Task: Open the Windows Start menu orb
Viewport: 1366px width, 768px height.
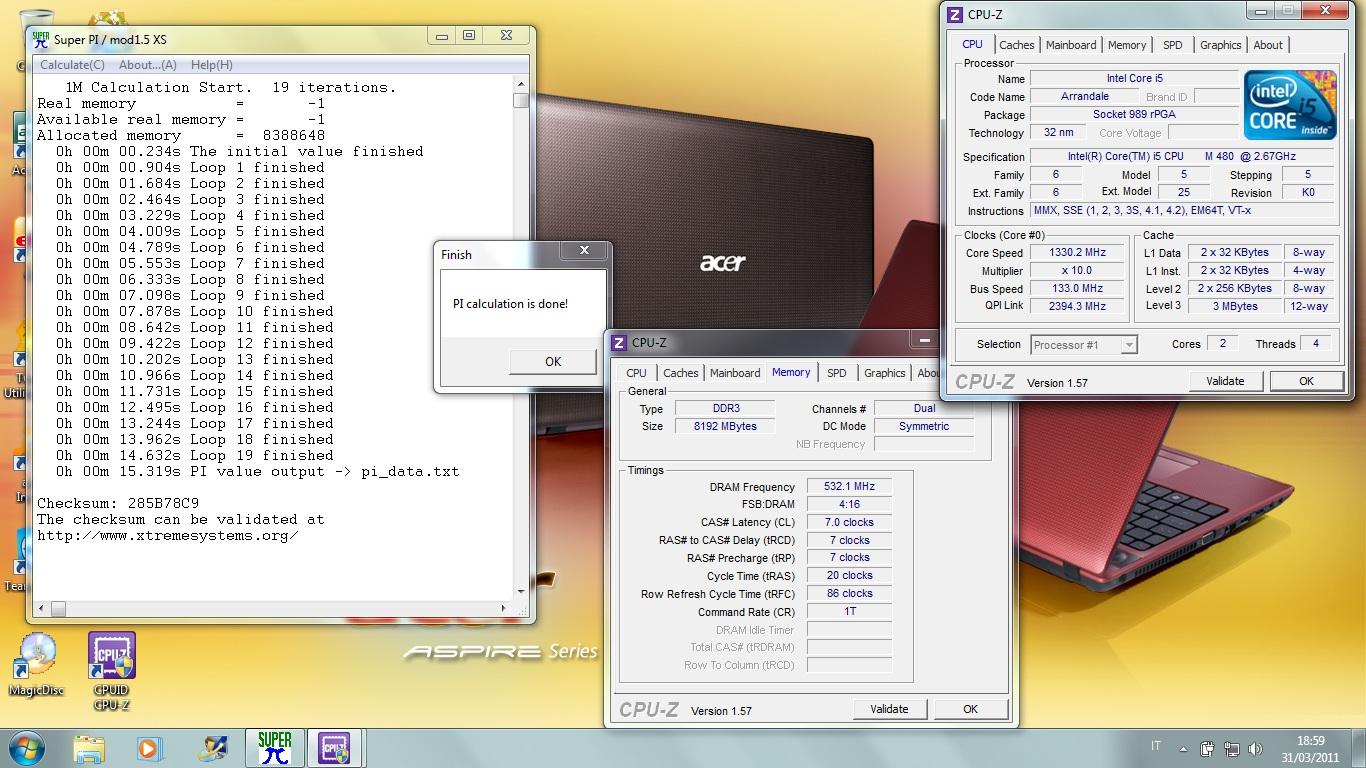Action: pos(25,748)
